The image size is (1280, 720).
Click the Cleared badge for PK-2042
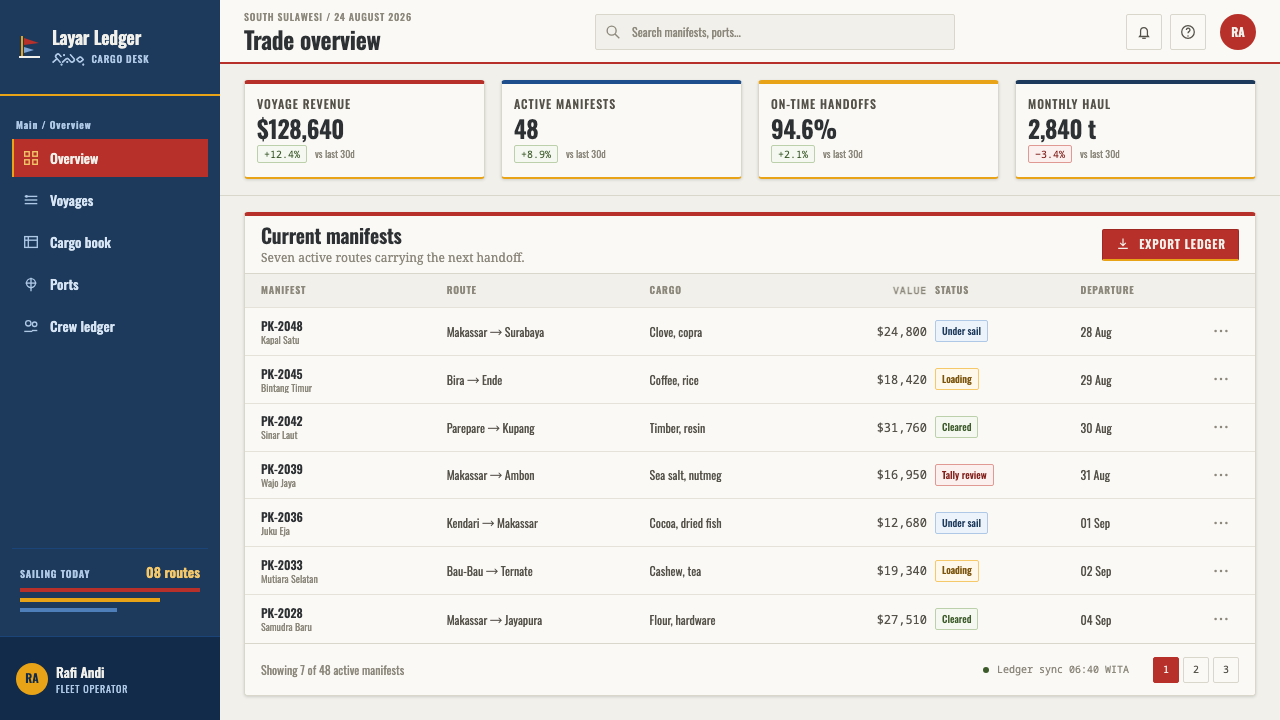point(956,427)
